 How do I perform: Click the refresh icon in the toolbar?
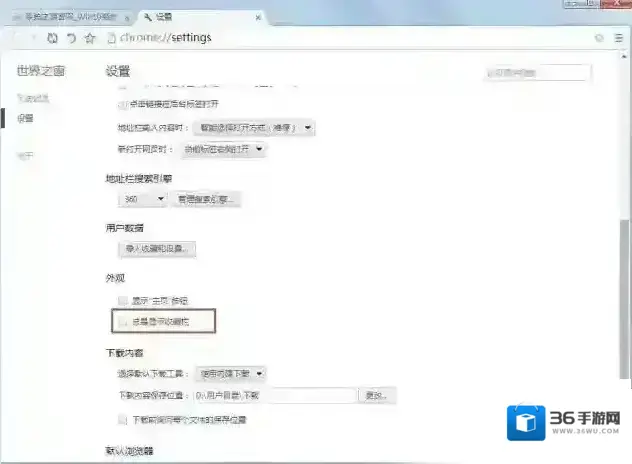[52, 38]
